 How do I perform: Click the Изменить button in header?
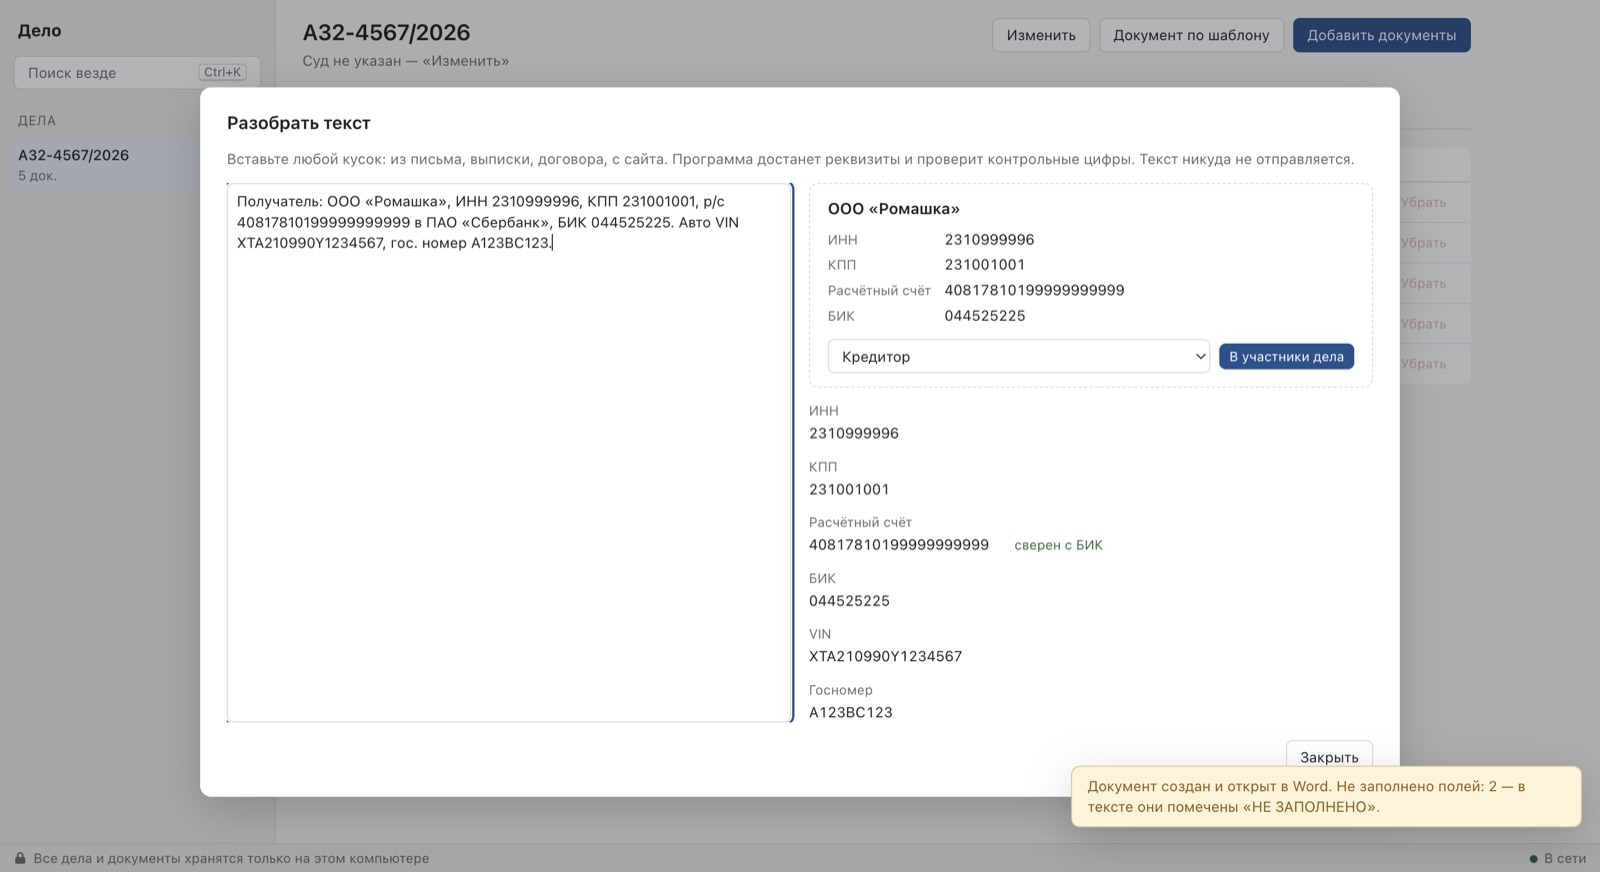(x=1041, y=35)
